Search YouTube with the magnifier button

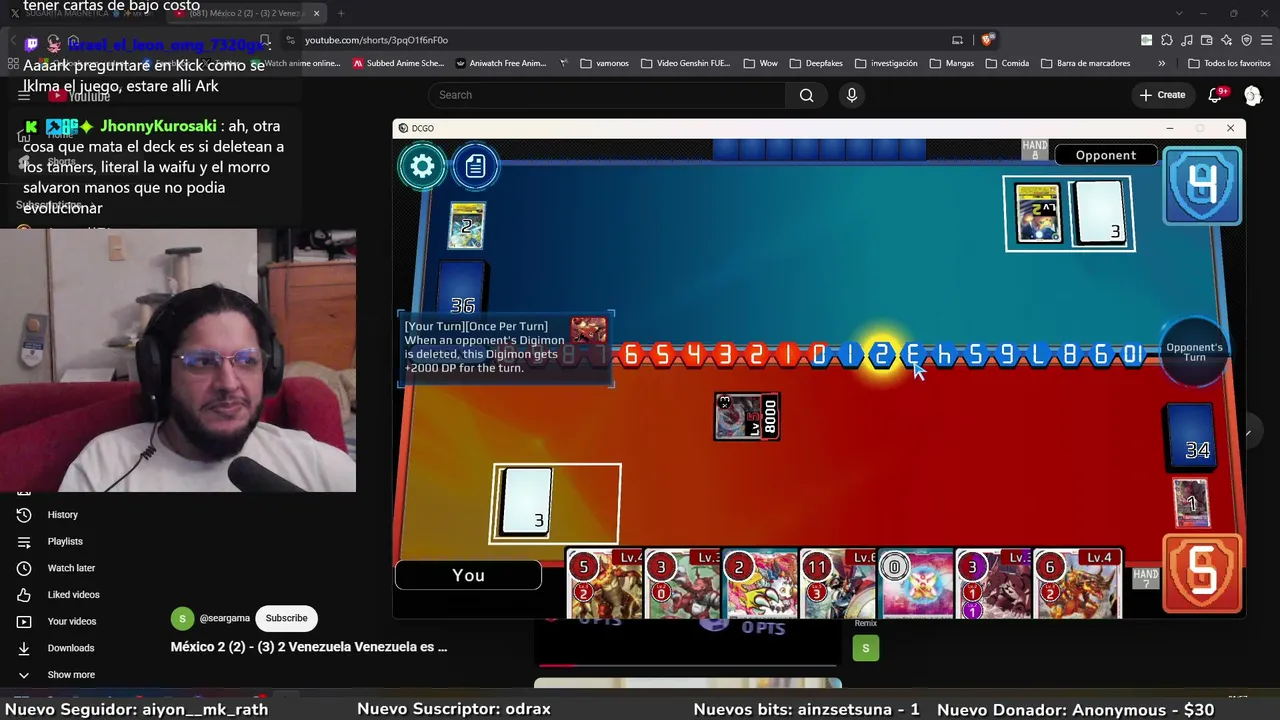point(806,95)
